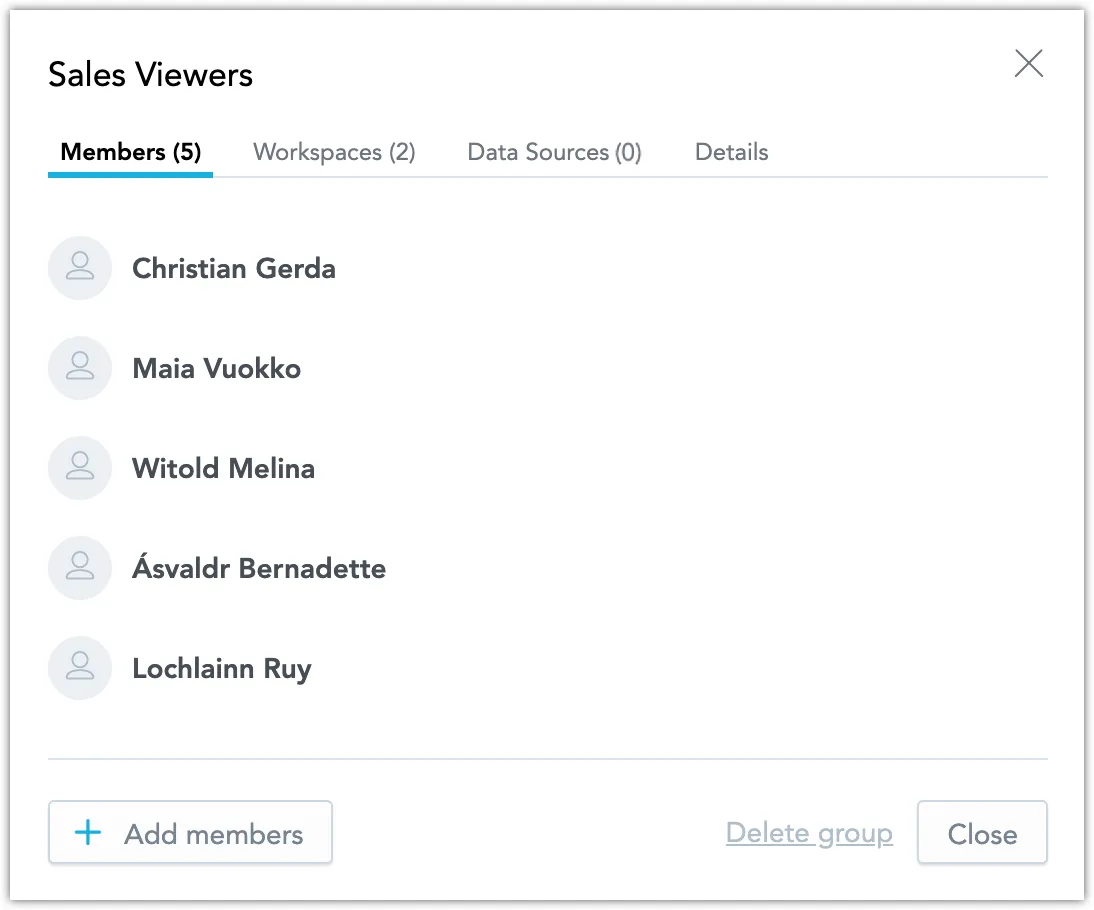Select the Members tab

130,152
